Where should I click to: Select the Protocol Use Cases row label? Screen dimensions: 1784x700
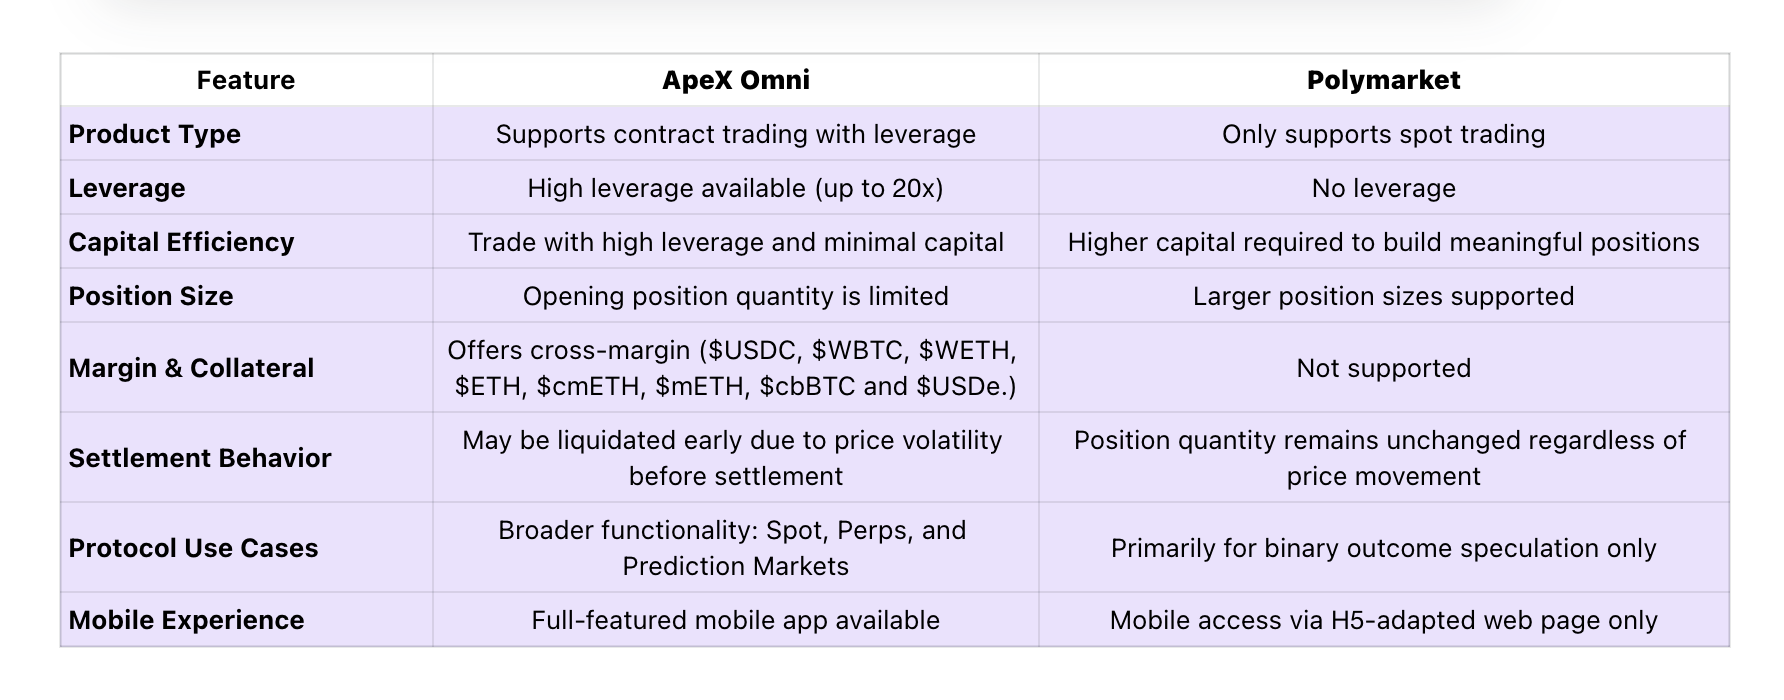coord(193,548)
